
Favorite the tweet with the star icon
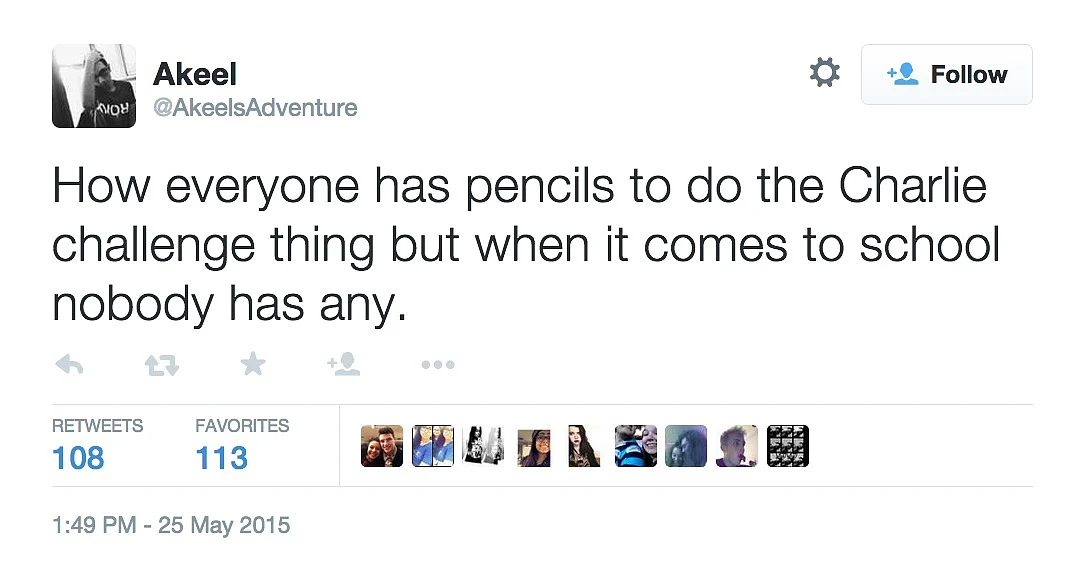pos(253,364)
